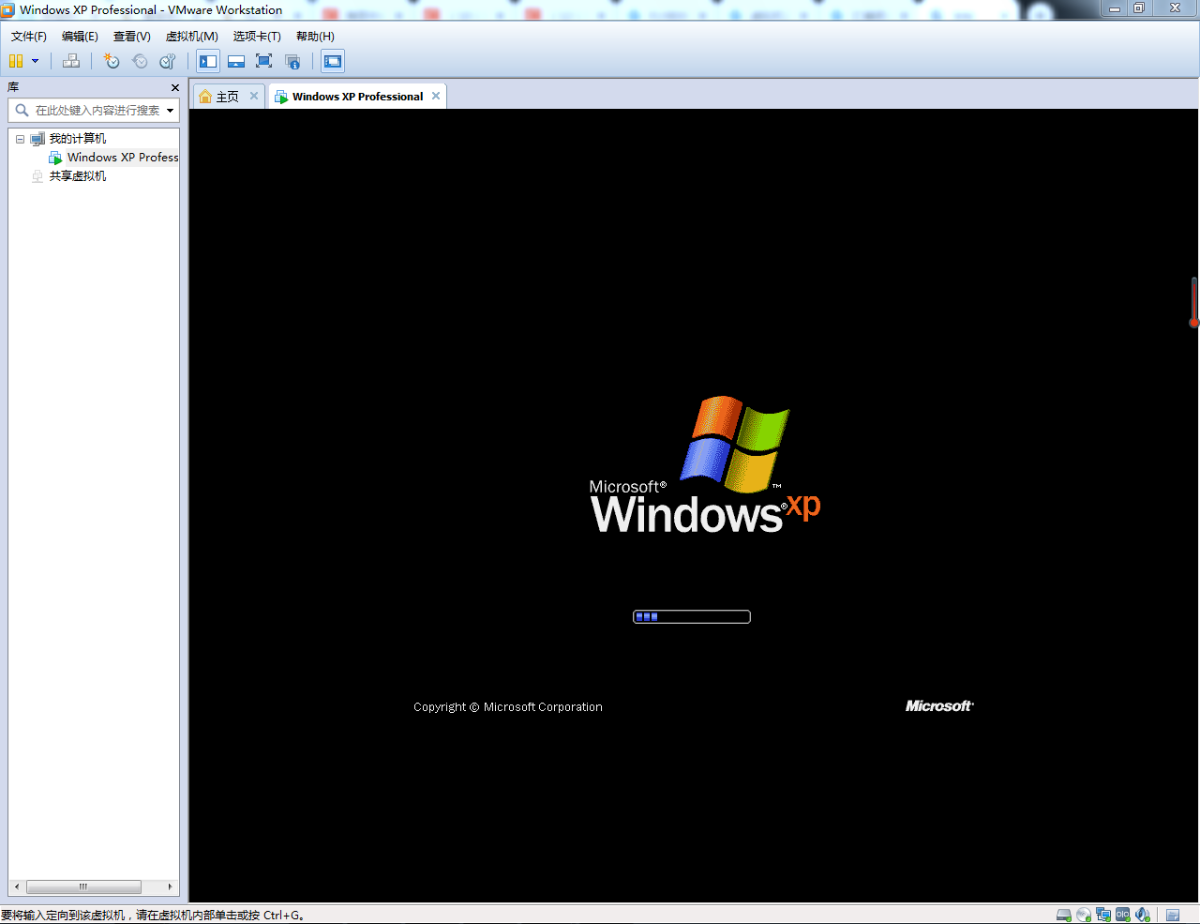Select the Windows XP Professional tab
This screenshot has width=1200, height=924.
357,97
